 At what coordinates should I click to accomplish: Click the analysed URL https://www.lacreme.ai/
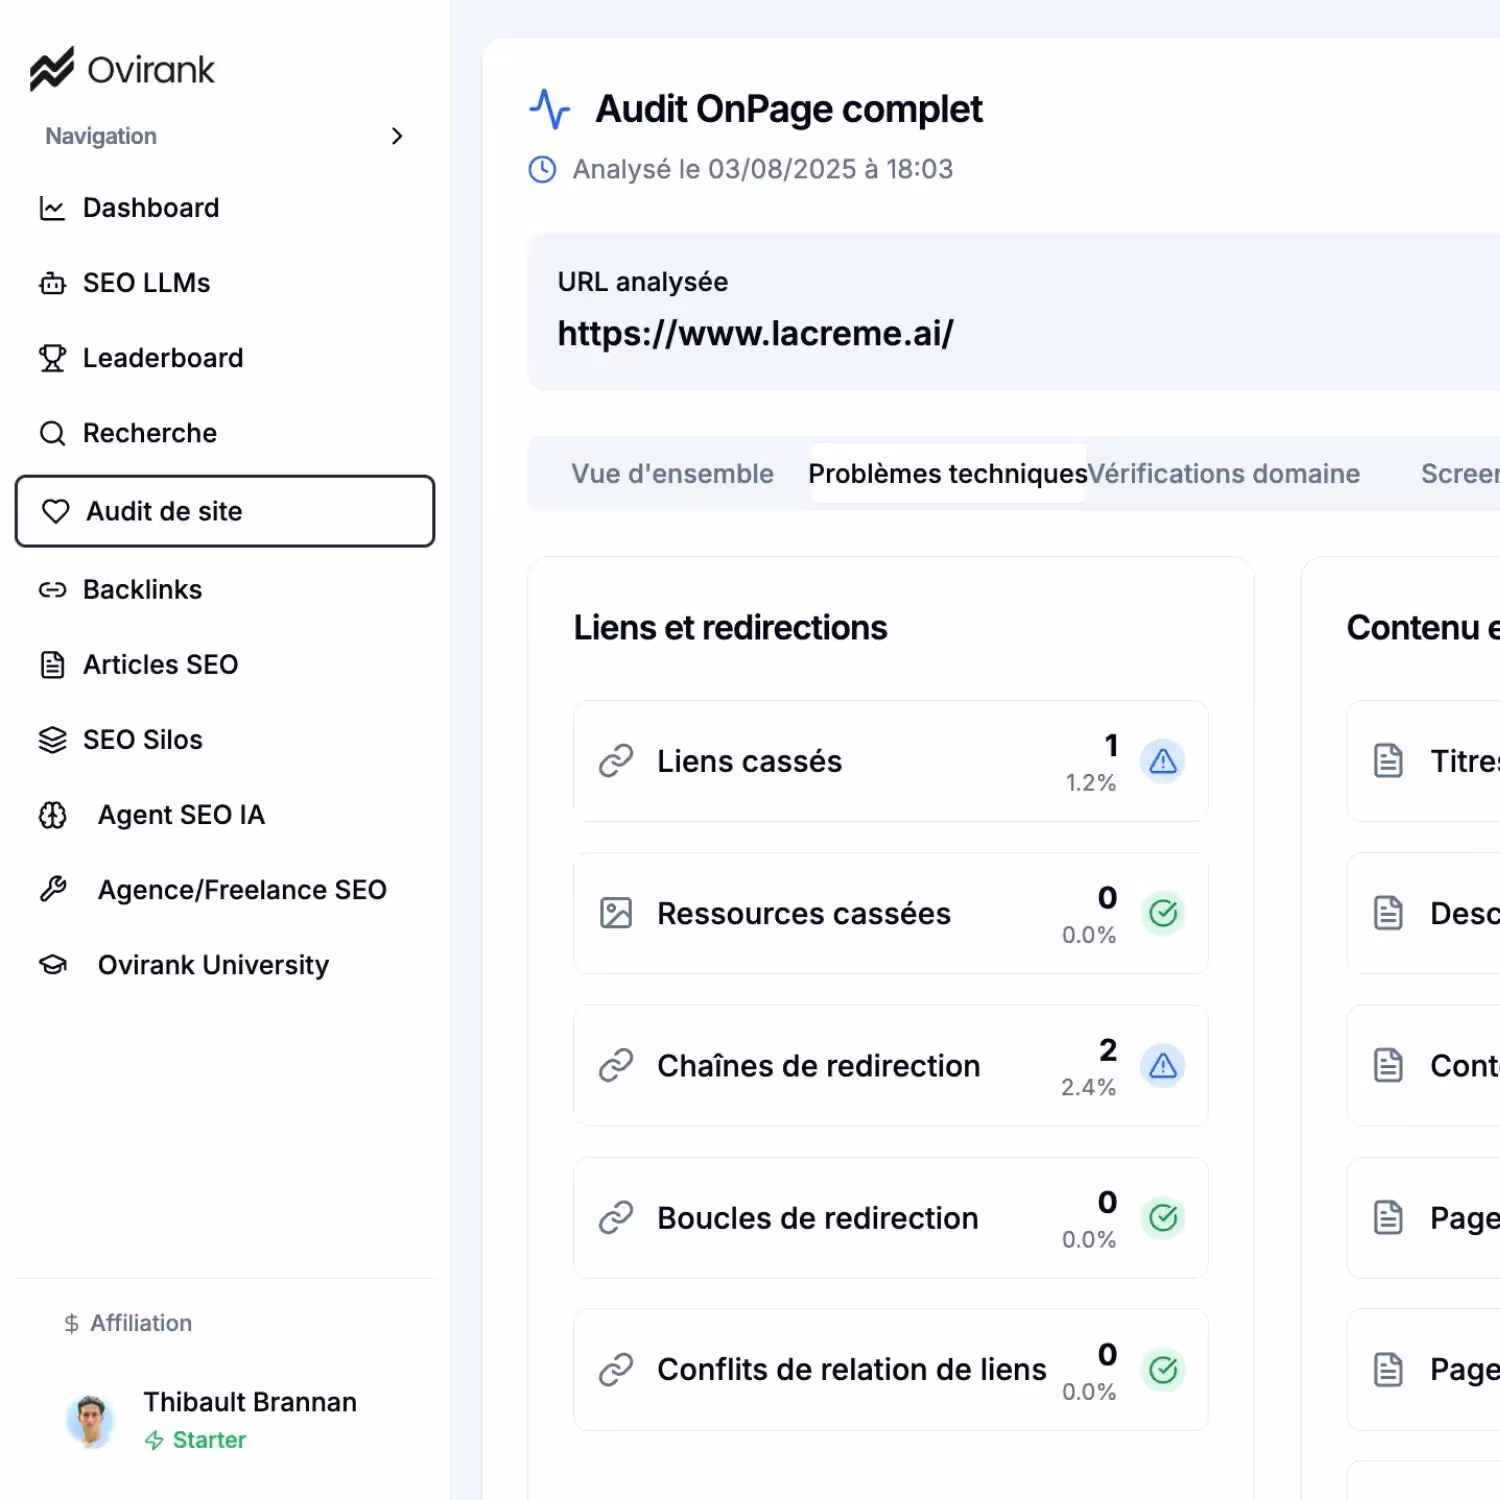755,333
